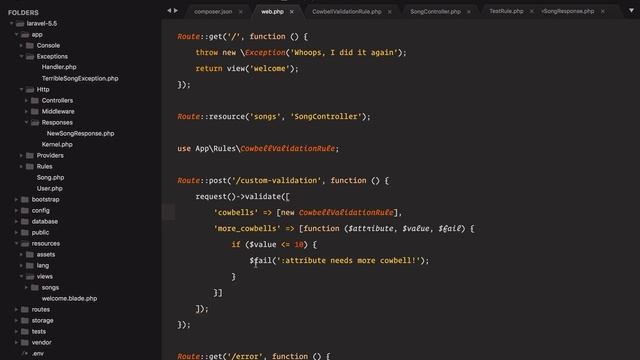Switch to the SongController.php tab
This screenshot has height=360, width=640.
[x=435, y=12]
